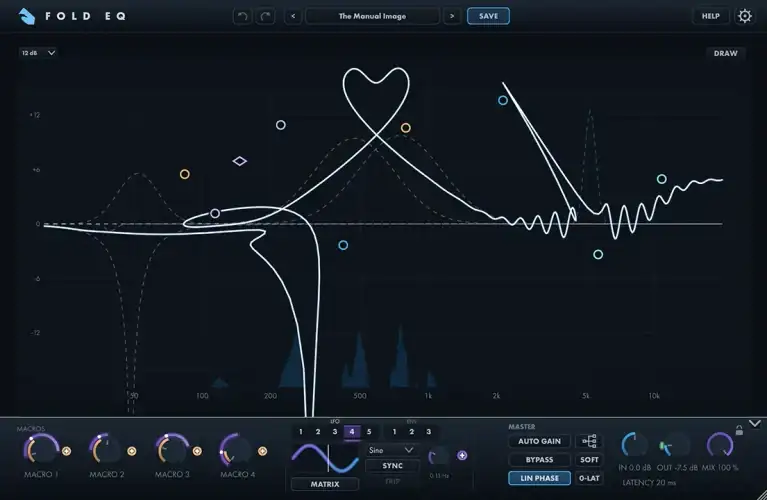Click the LATENCY 20 ms readout
Image resolution: width=767 pixels, height=500 pixels.
(x=649, y=483)
